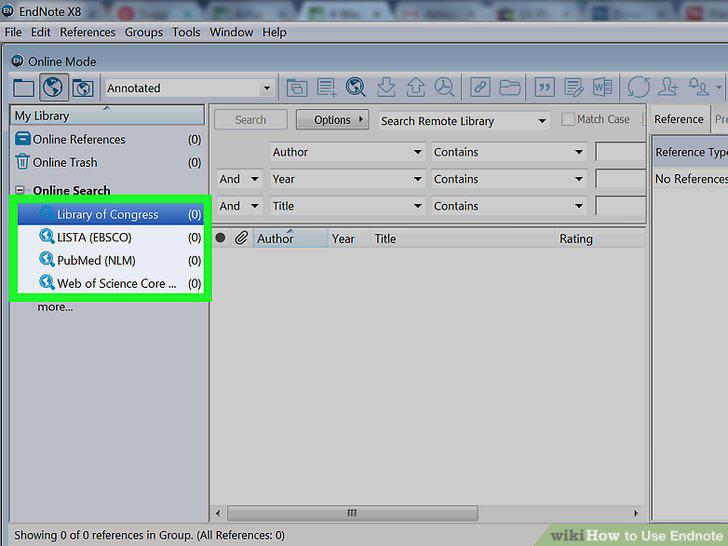This screenshot has width=728, height=546.
Task: Click the horizontal scrollbar thumb in reference list
Action: [352, 513]
